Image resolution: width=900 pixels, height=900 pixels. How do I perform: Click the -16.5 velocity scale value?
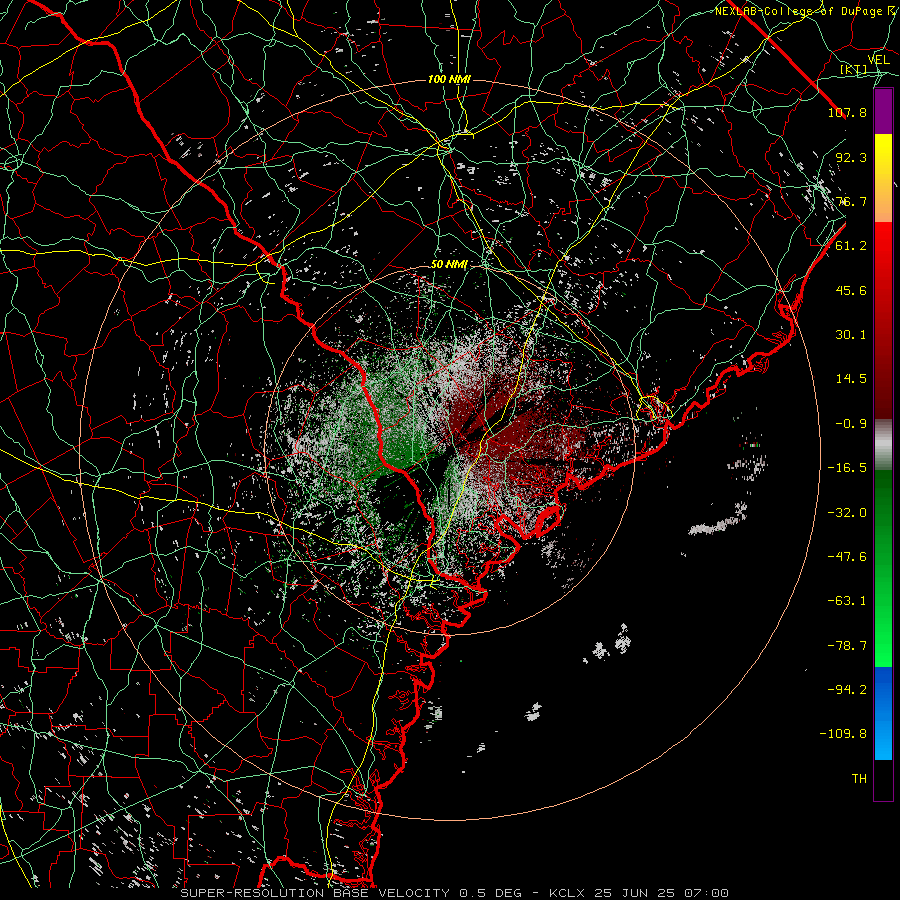847,468
